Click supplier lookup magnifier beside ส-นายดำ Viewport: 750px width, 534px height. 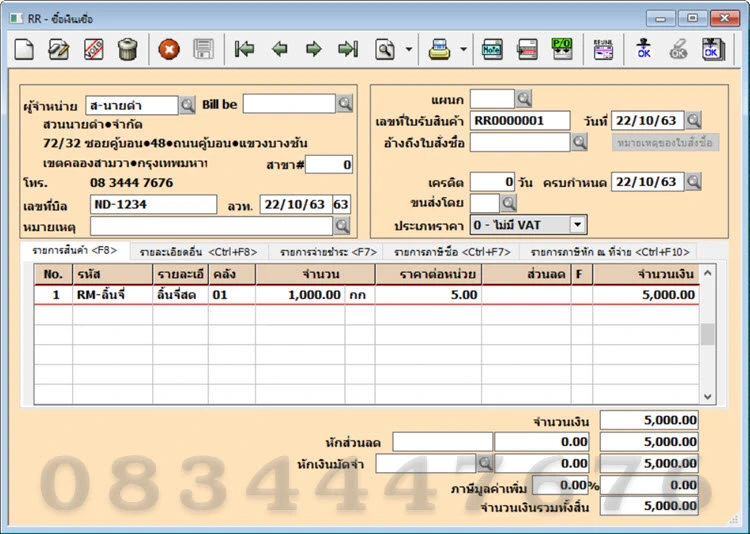coord(187,105)
